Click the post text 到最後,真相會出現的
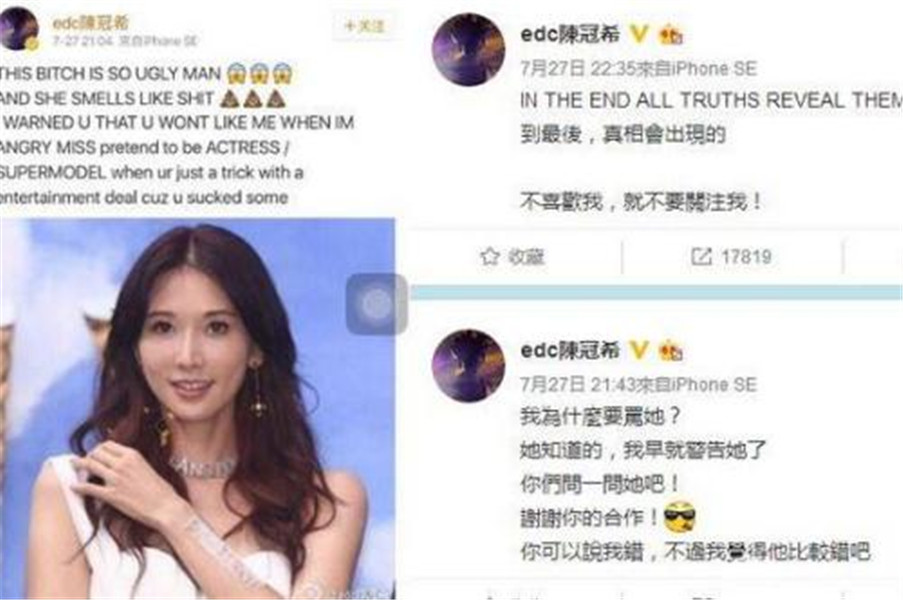903x600 pixels. (x=623, y=134)
